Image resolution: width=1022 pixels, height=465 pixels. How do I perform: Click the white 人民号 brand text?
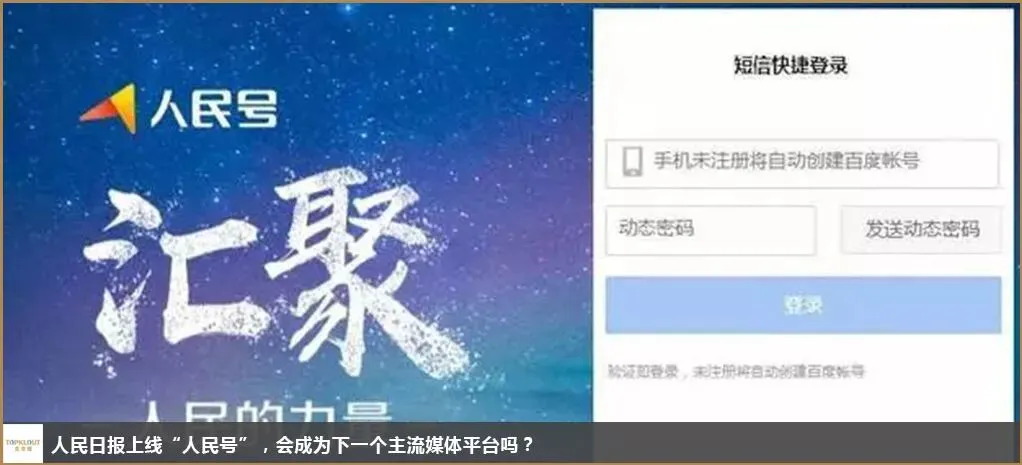214,109
